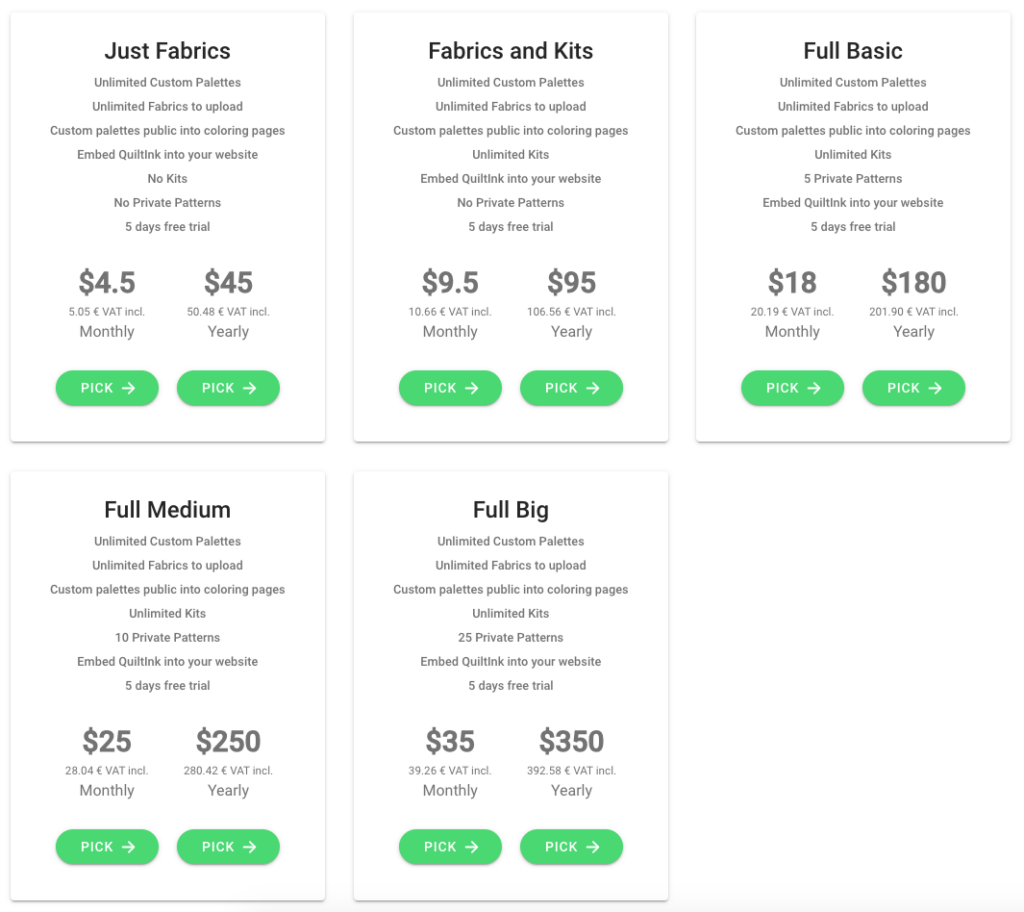Pick the Just Fabrics yearly $45 plan

tap(228, 388)
